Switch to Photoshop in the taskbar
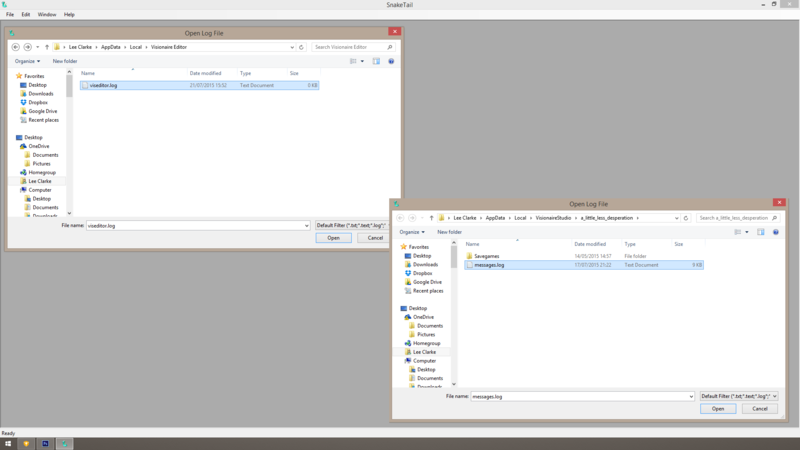 pyautogui.click(x=46, y=443)
